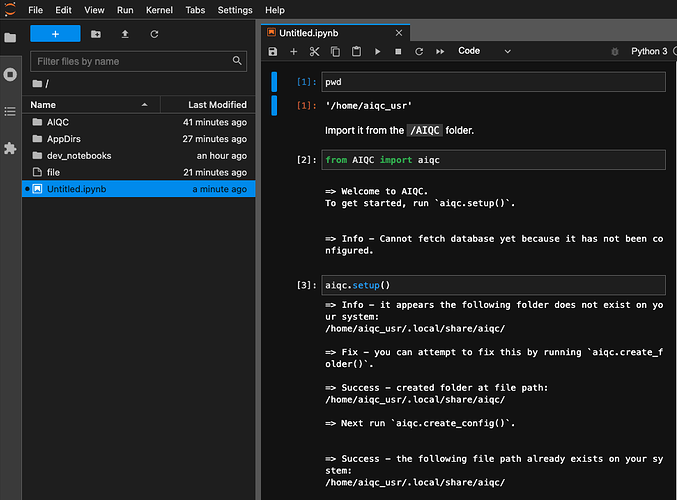Run the selected cell
This screenshot has width=677, height=500.
377,51
